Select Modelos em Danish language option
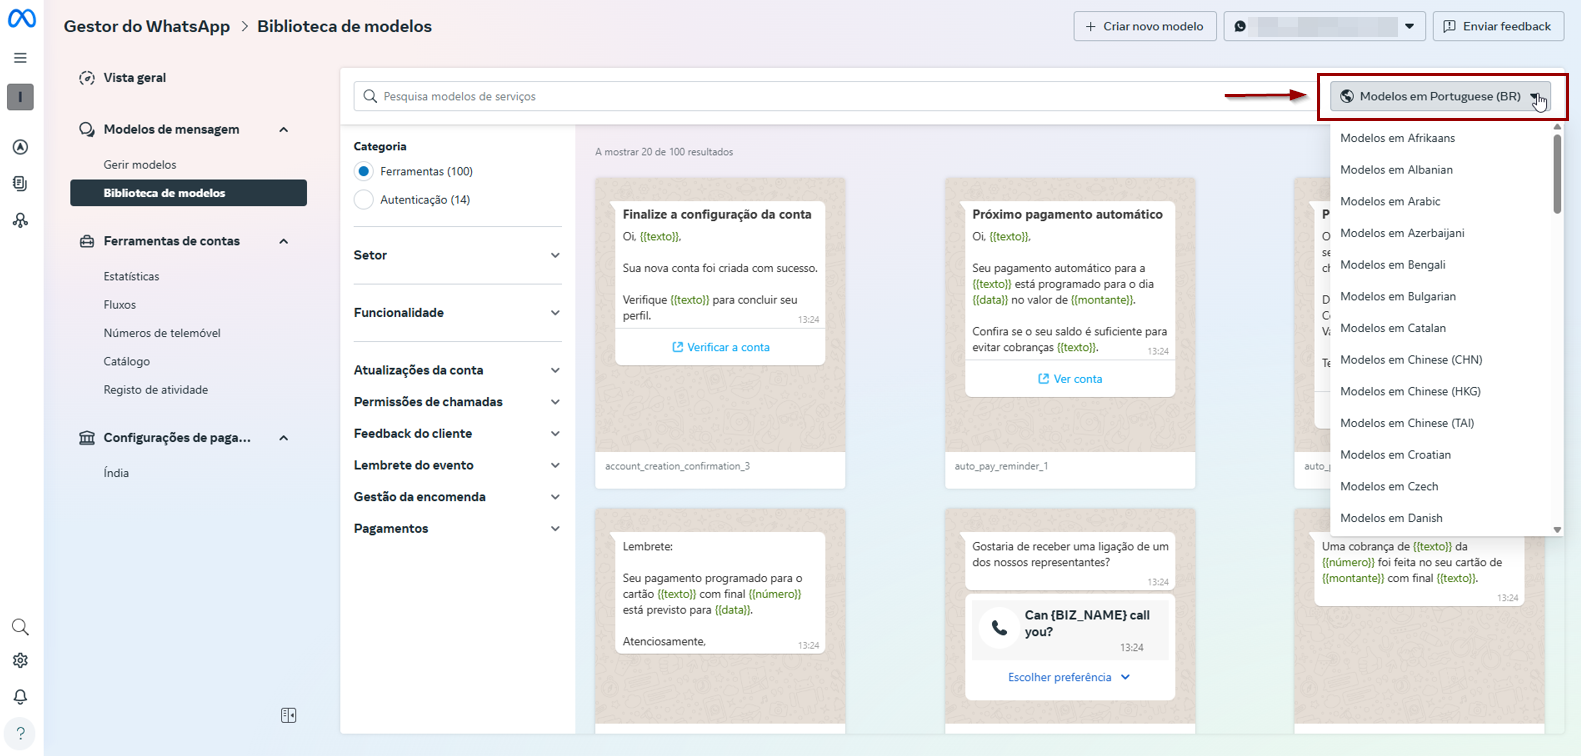The image size is (1581, 756). pos(1391,518)
